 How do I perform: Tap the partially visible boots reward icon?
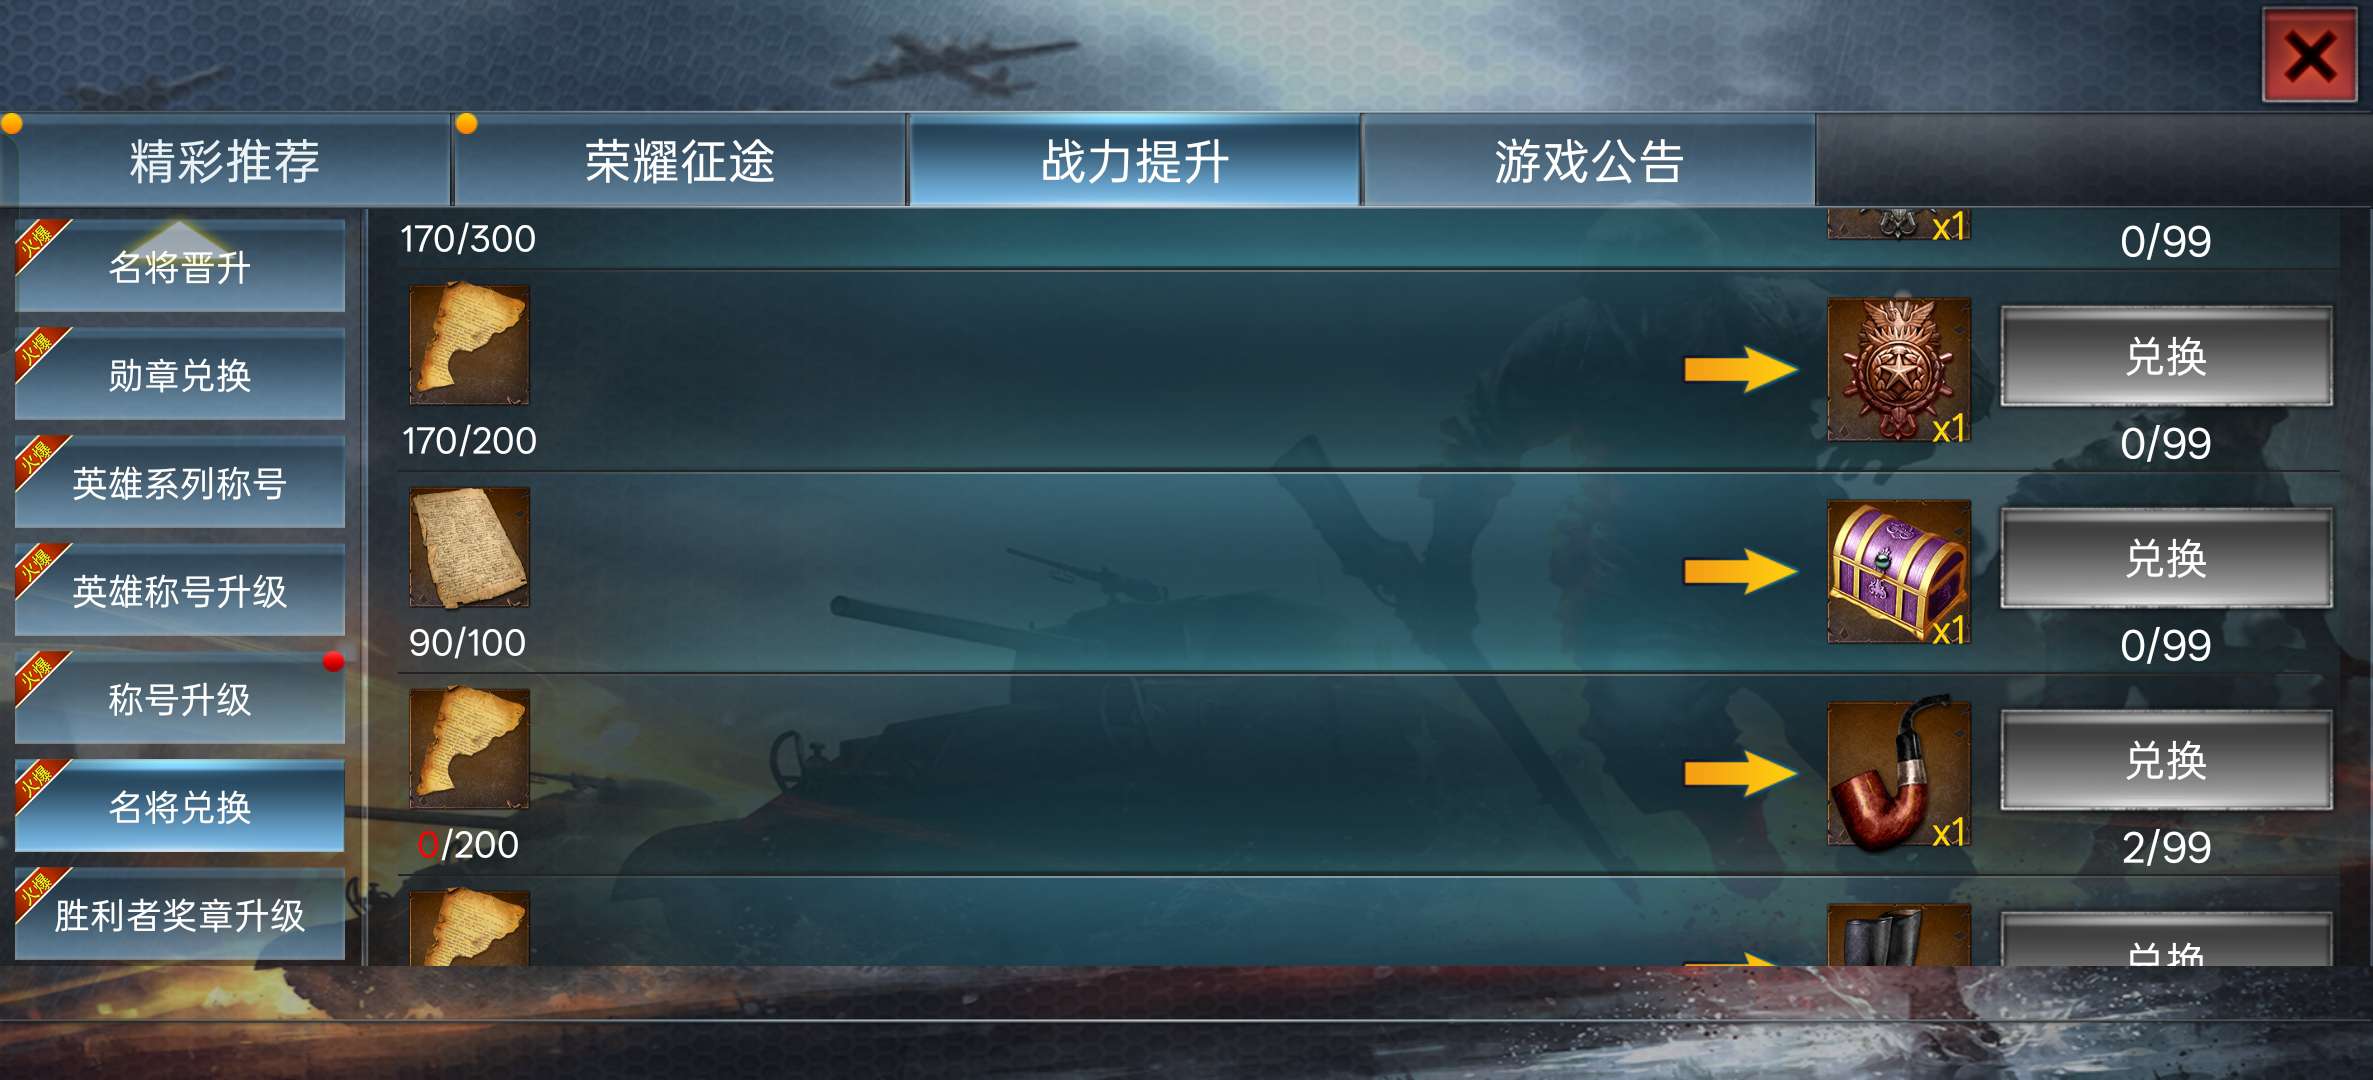tap(1898, 935)
